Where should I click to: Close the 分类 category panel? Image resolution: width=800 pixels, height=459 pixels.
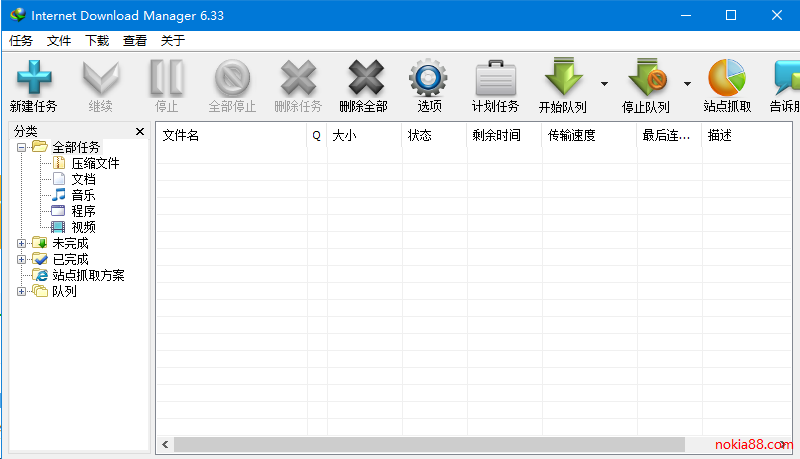pos(140,132)
